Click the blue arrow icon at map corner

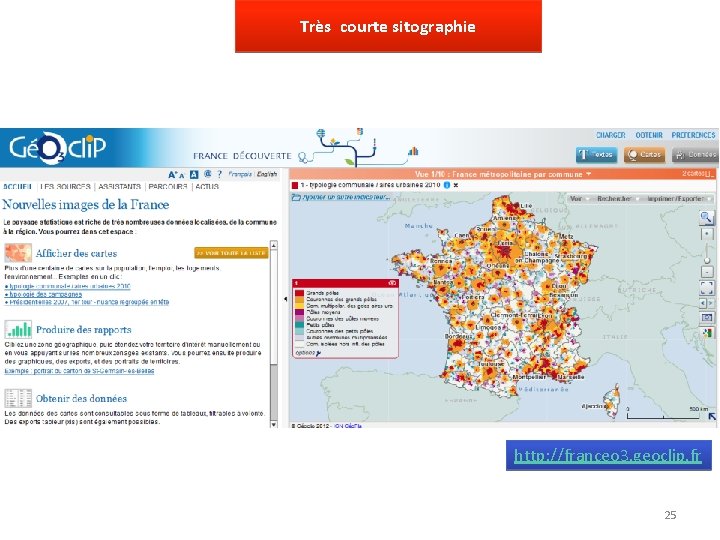(x=711, y=417)
